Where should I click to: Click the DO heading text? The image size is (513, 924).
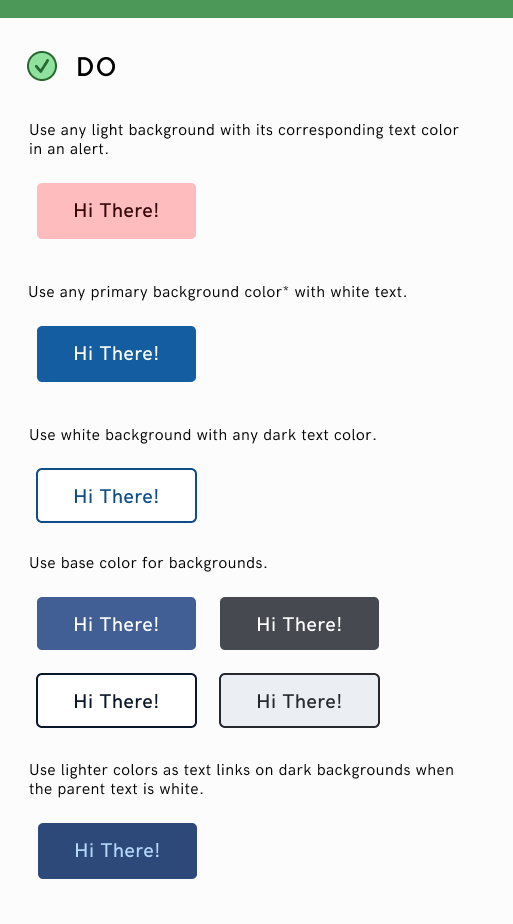pyautogui.click(x=96, y=67)
